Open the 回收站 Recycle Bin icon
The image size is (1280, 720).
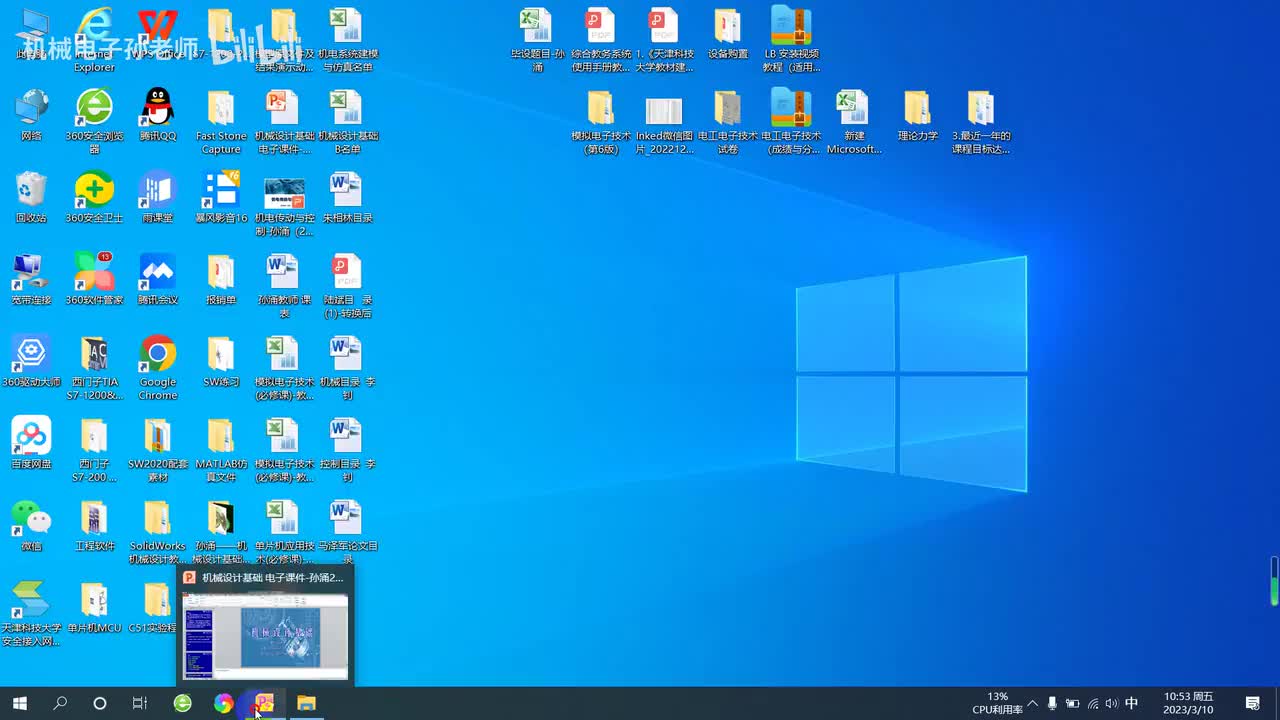pyautogui.click(x=31, y=197)
